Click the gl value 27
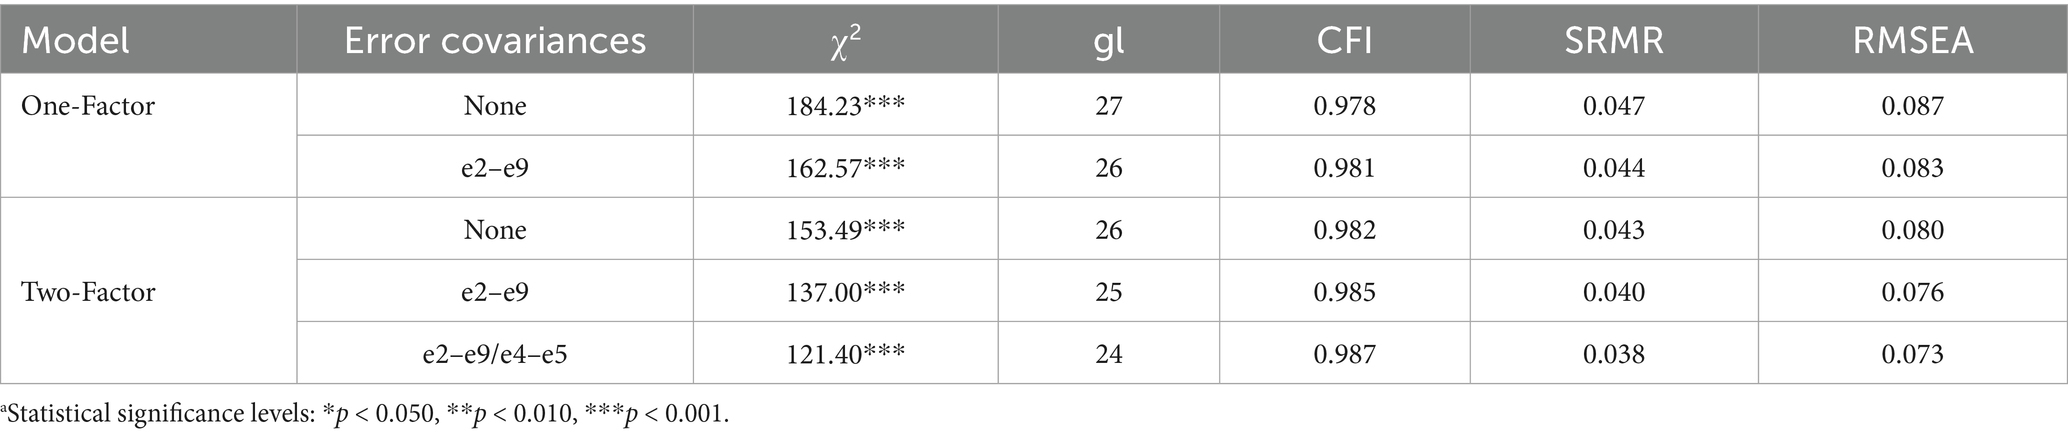 pyautogui.click(x=1108, y=106)
